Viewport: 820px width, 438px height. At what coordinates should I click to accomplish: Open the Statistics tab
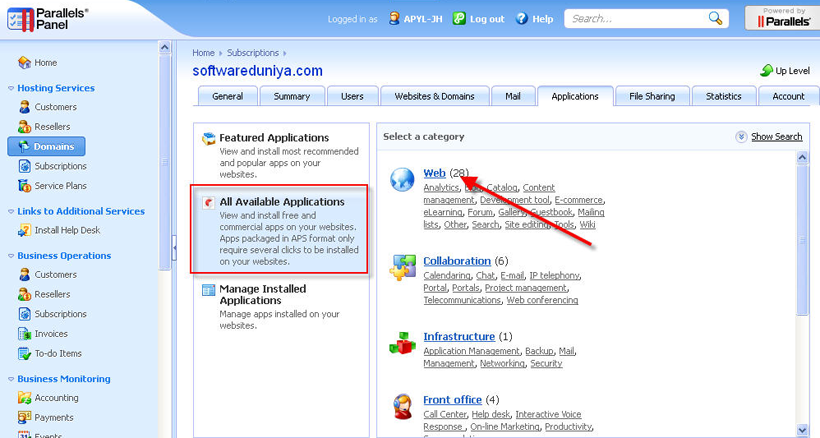click(x=723, y=96)
